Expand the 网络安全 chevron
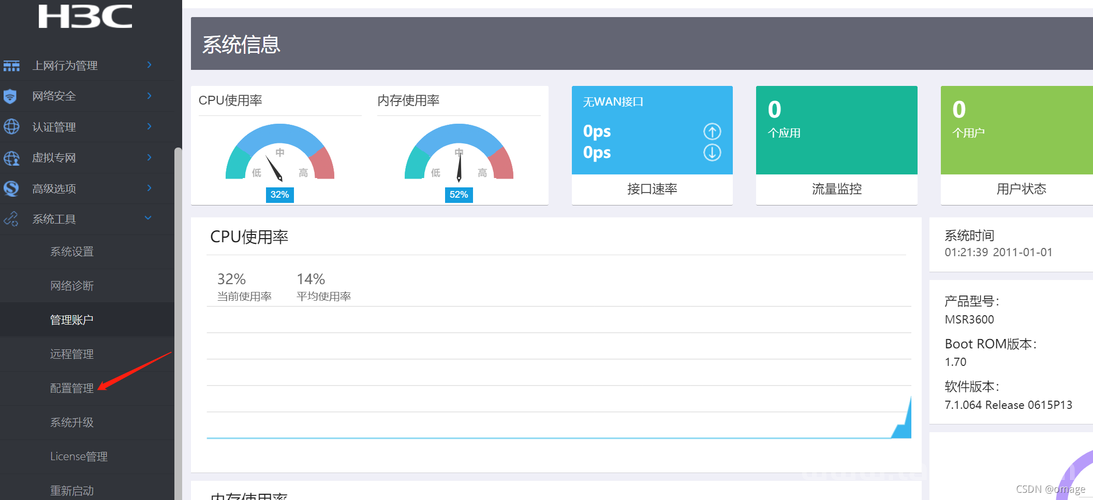The image size is (1093, 500). click(149, 96)
